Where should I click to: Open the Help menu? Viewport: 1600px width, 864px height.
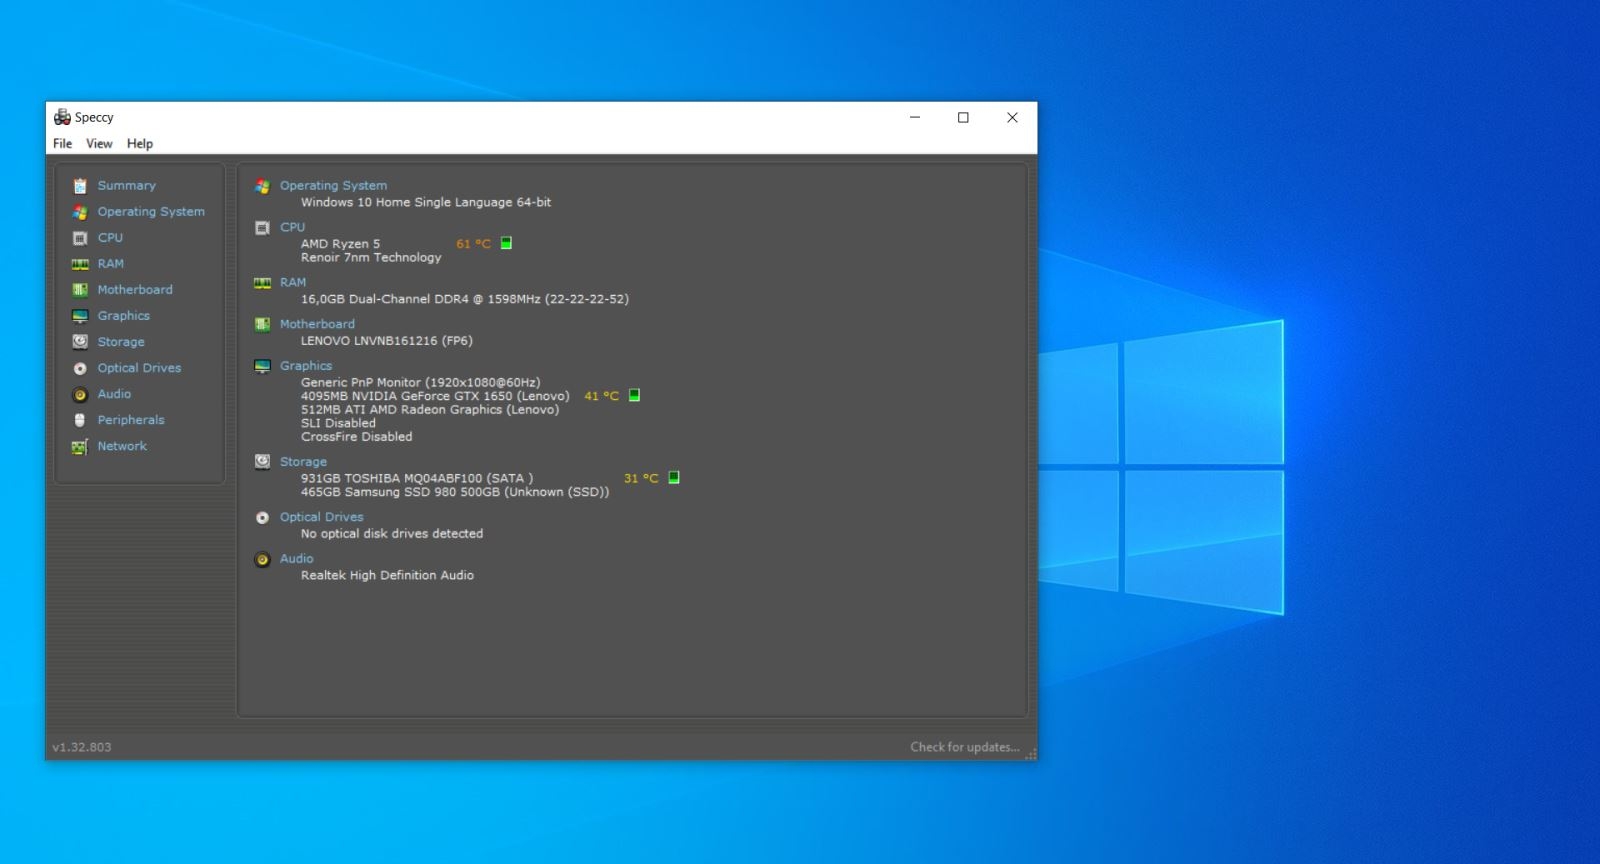140,143
